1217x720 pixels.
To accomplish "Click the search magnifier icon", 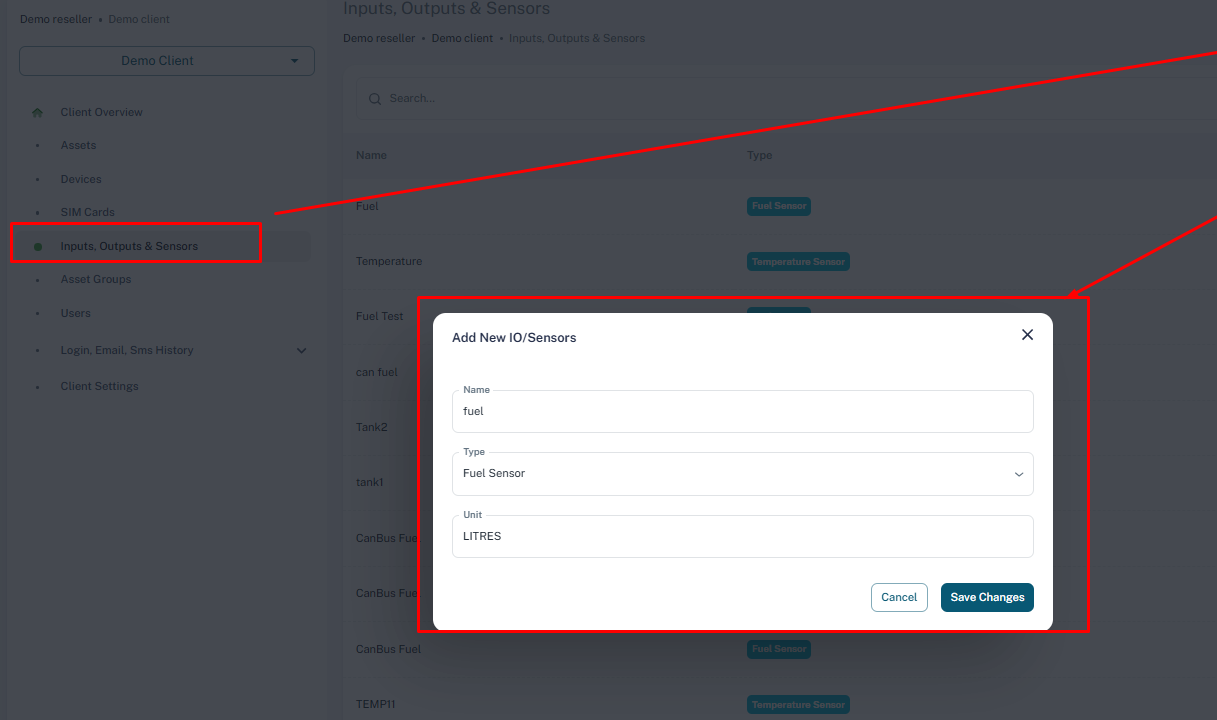I will click(x=375, y=99).
